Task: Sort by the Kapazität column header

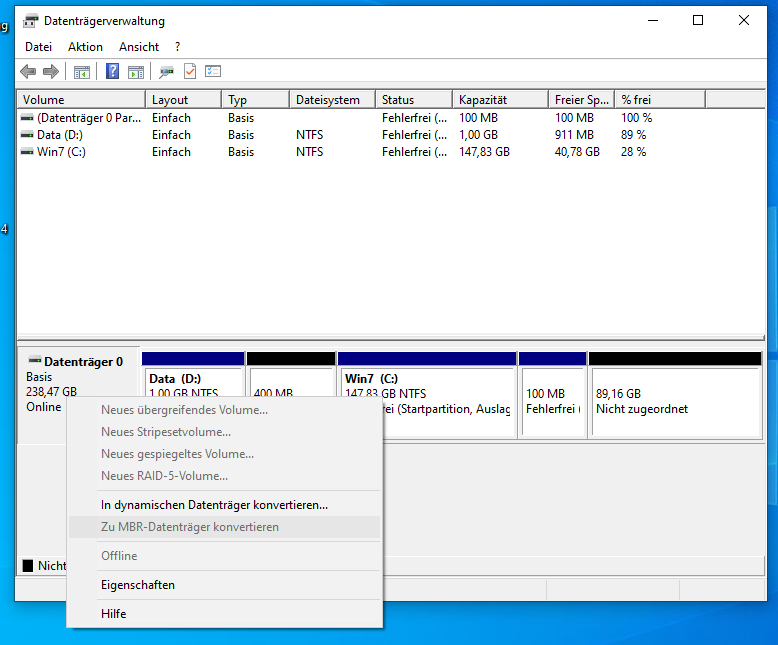Action: [x=500, y=100]
